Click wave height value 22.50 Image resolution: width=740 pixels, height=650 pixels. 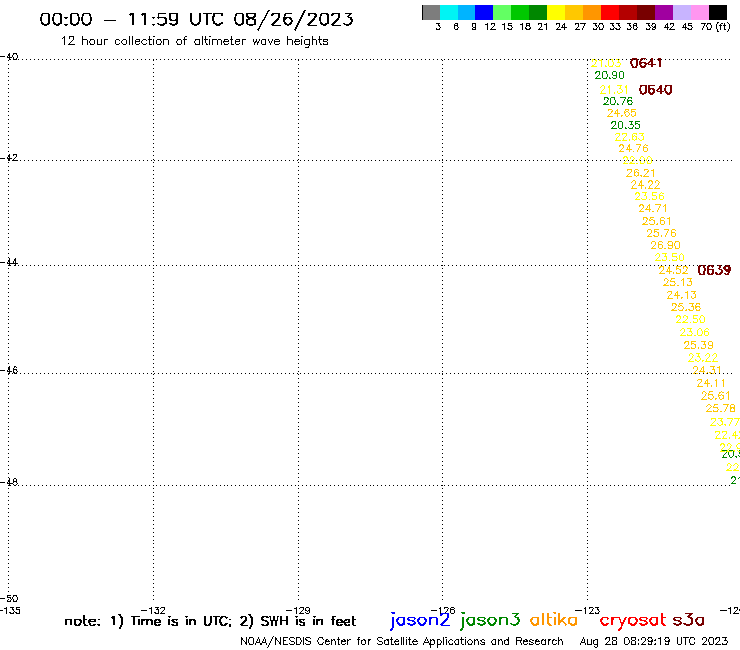690,319
